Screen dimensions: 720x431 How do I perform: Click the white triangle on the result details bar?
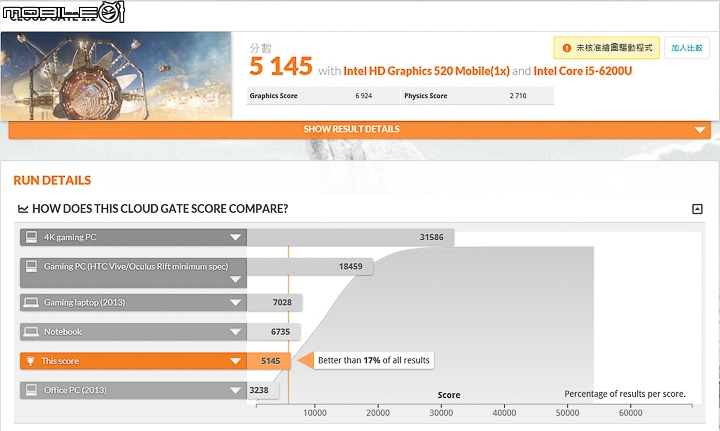[700, 130]
